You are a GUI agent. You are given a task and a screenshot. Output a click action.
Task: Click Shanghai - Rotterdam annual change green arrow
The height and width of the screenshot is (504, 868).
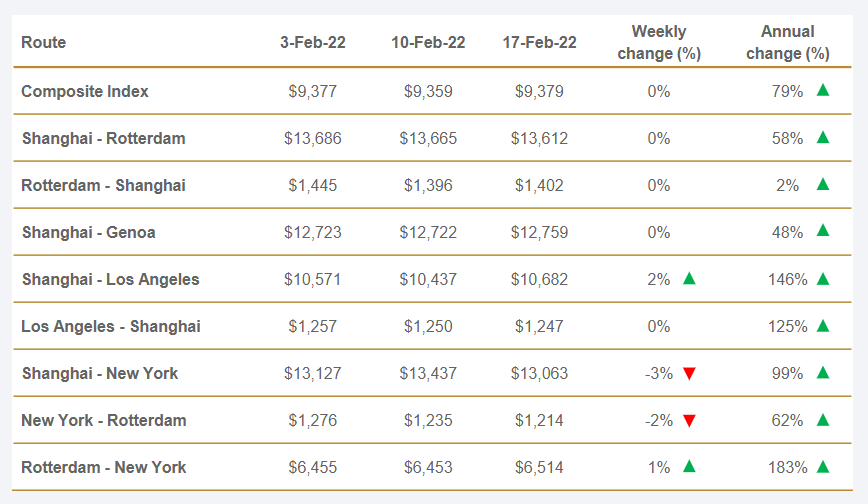tap(823, 137)
